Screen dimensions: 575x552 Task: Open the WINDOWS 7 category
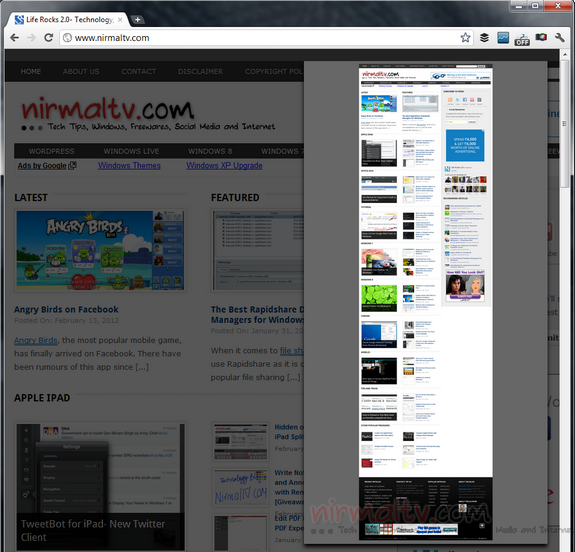(282, 151)
